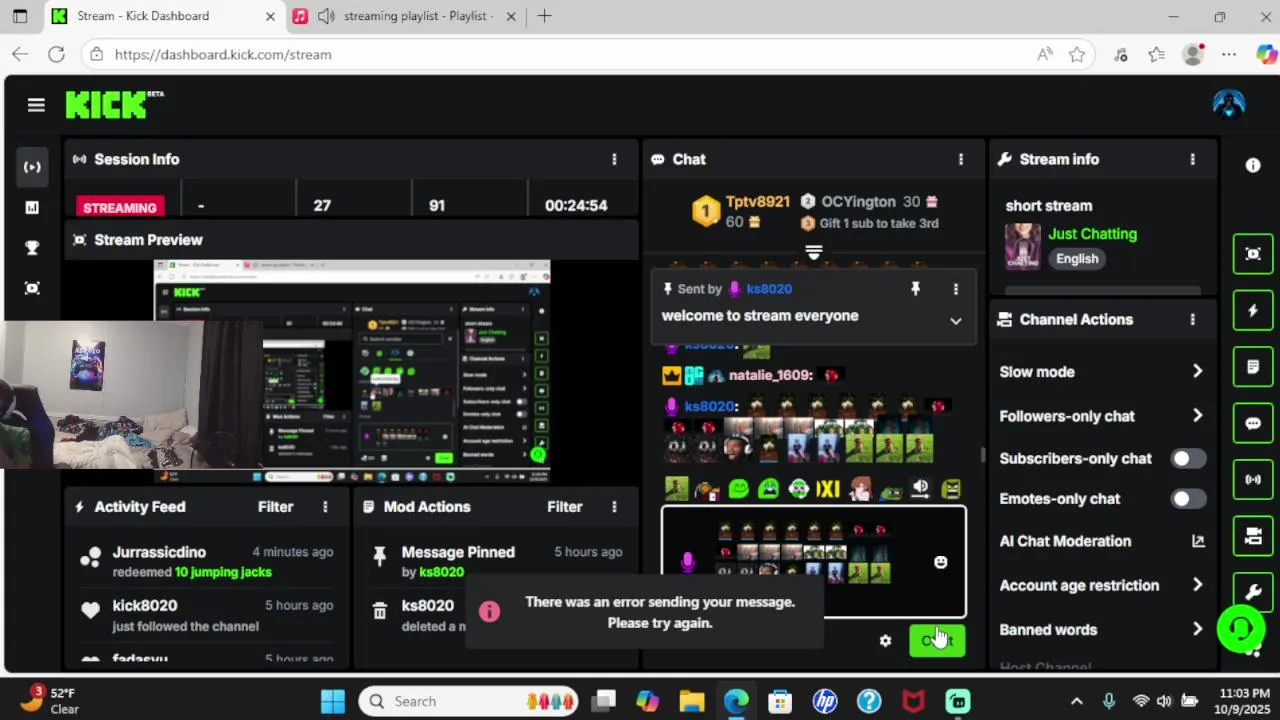
Task: Open chat settings gear icon
Action: click(885, 640)
